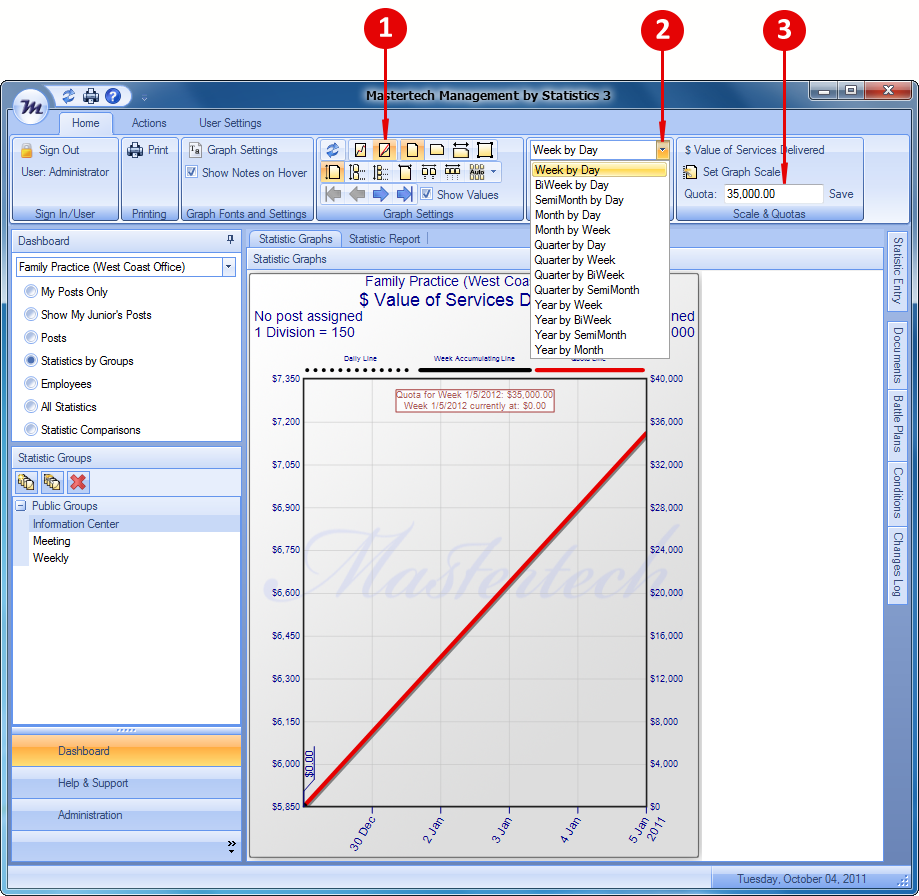This screenshot has width=919, height=896.
Task: Click Set Graph Scale button
Action: pyautogui.click(x=732, y=172)
